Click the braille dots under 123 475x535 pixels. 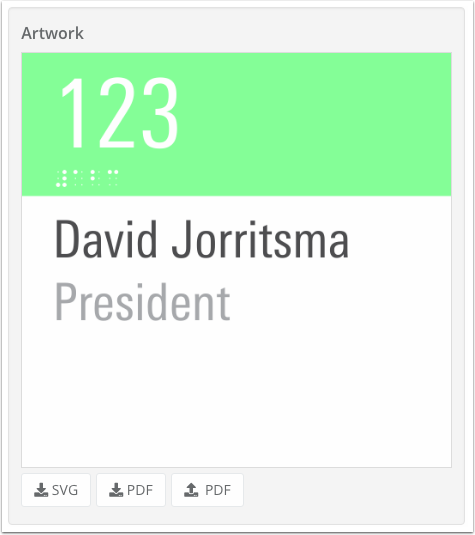pyautogui.click(x=87, y=178)
